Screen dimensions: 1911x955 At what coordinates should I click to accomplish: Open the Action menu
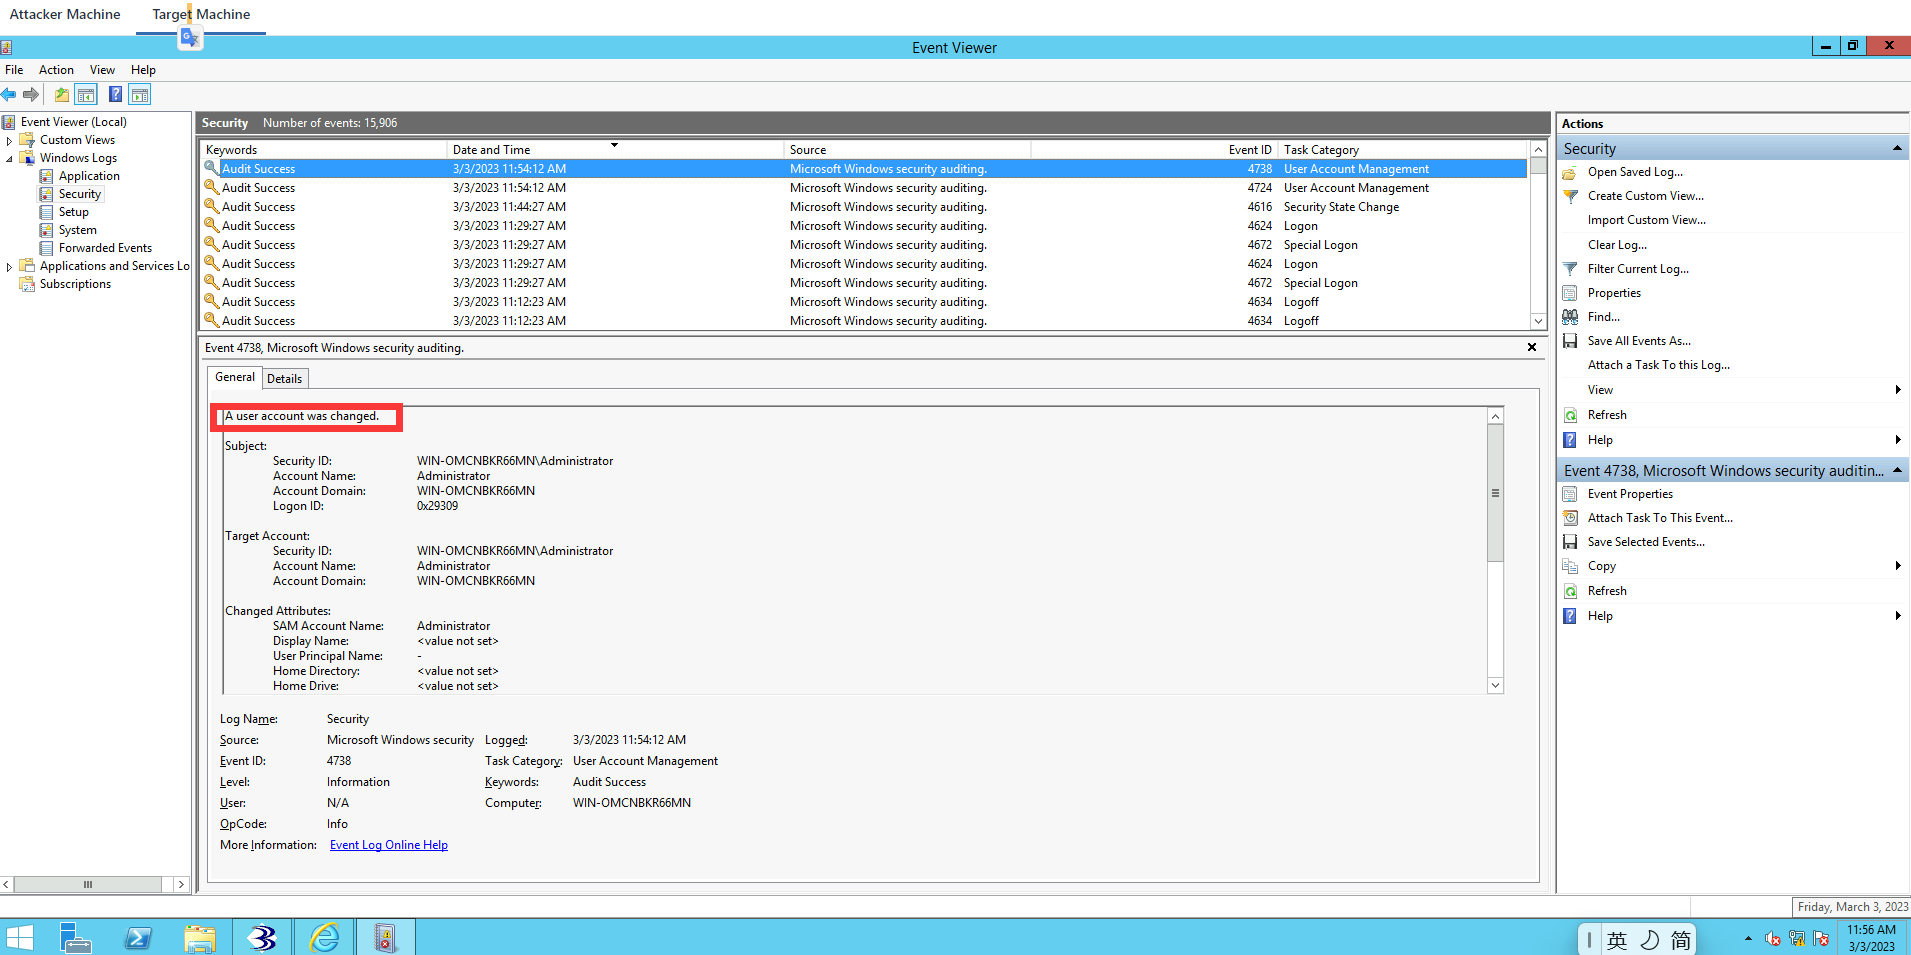tap(56, 70)
